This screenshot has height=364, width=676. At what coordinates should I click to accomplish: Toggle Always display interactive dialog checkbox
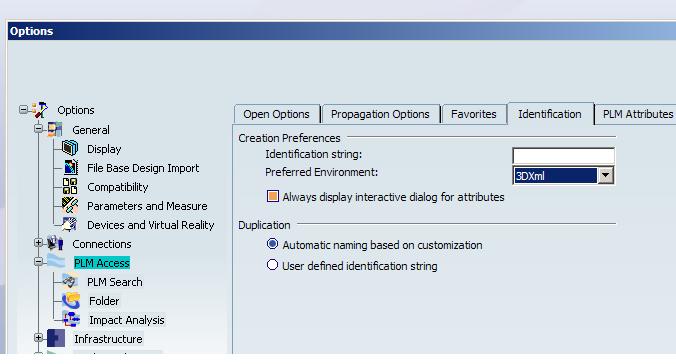click(x=272, y=196)
